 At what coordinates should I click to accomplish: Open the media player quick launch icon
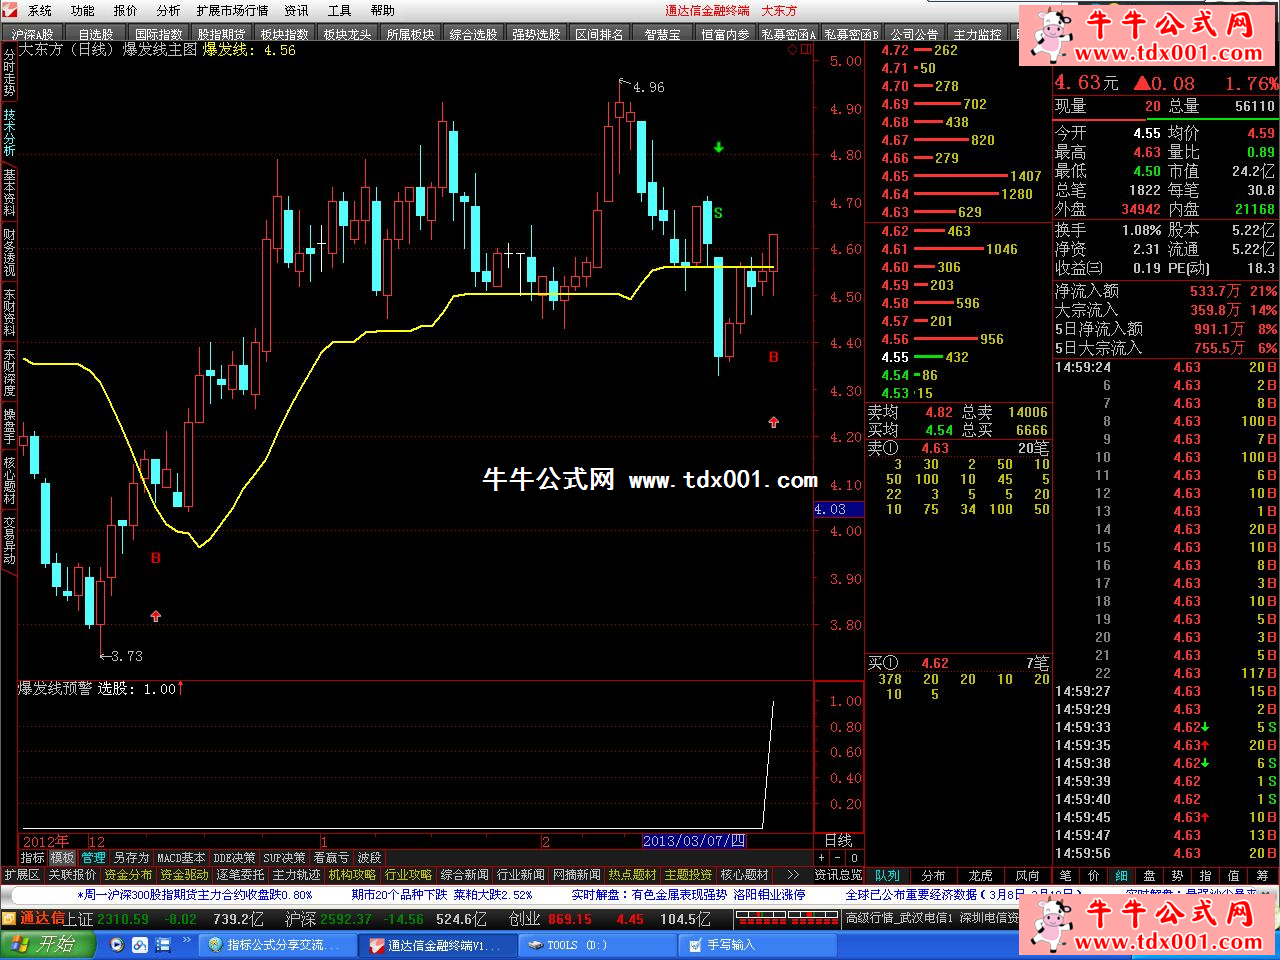coord(117,945)
